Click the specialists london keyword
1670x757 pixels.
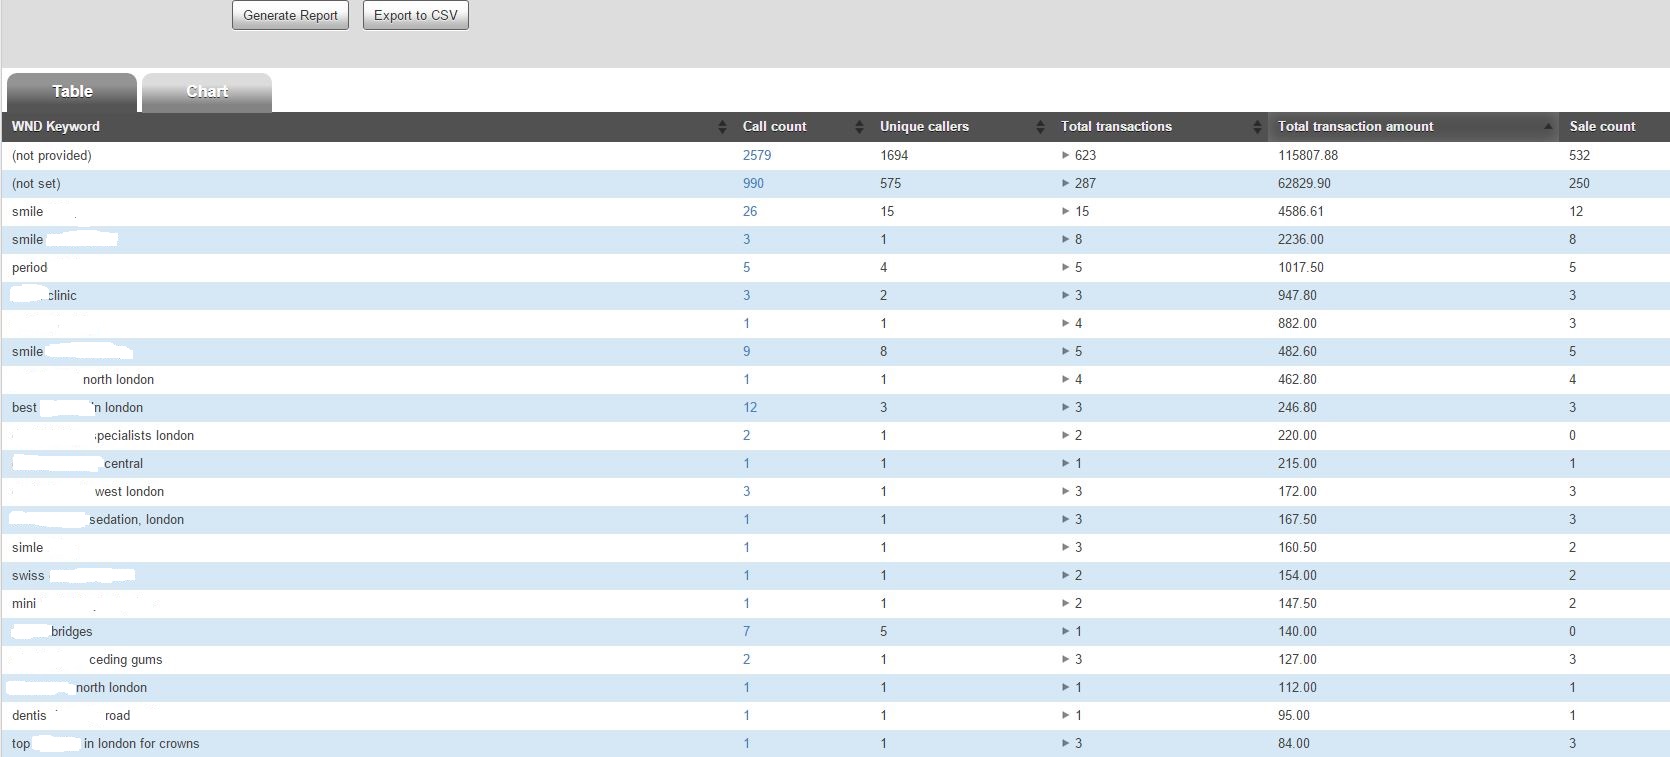[x=145, y=435]
